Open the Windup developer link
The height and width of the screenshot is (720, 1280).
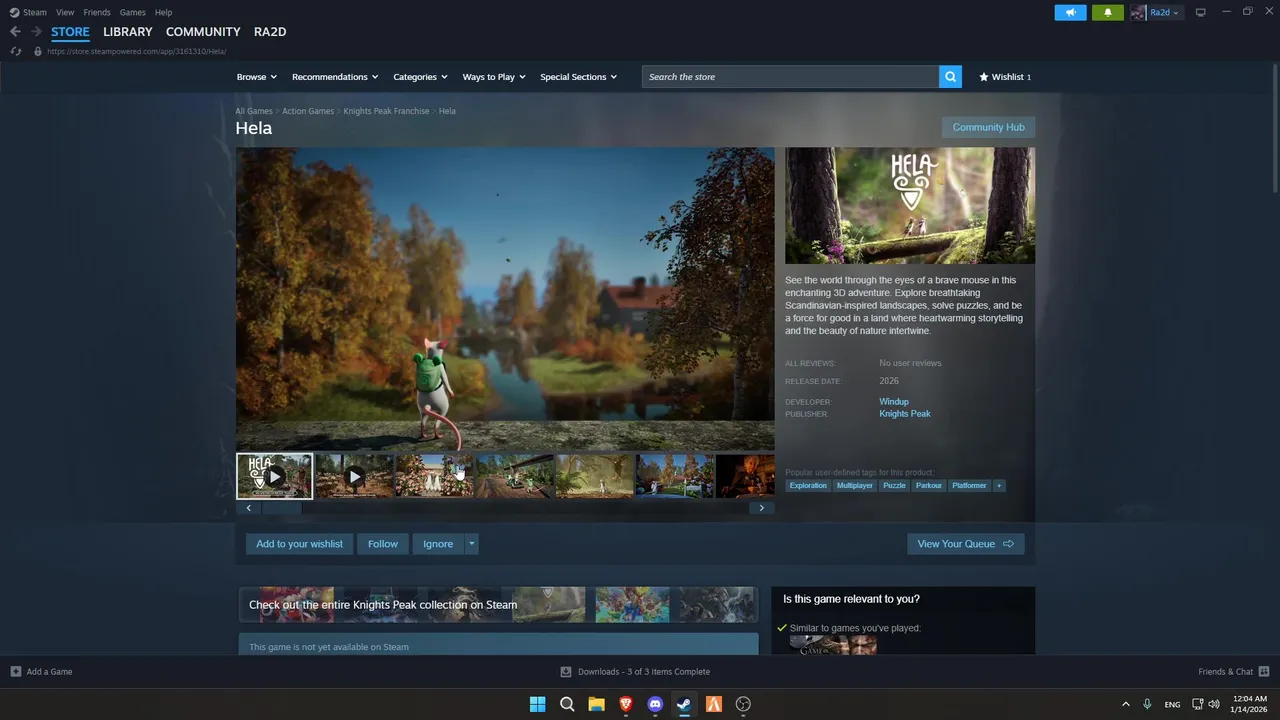tap(894, 402)
